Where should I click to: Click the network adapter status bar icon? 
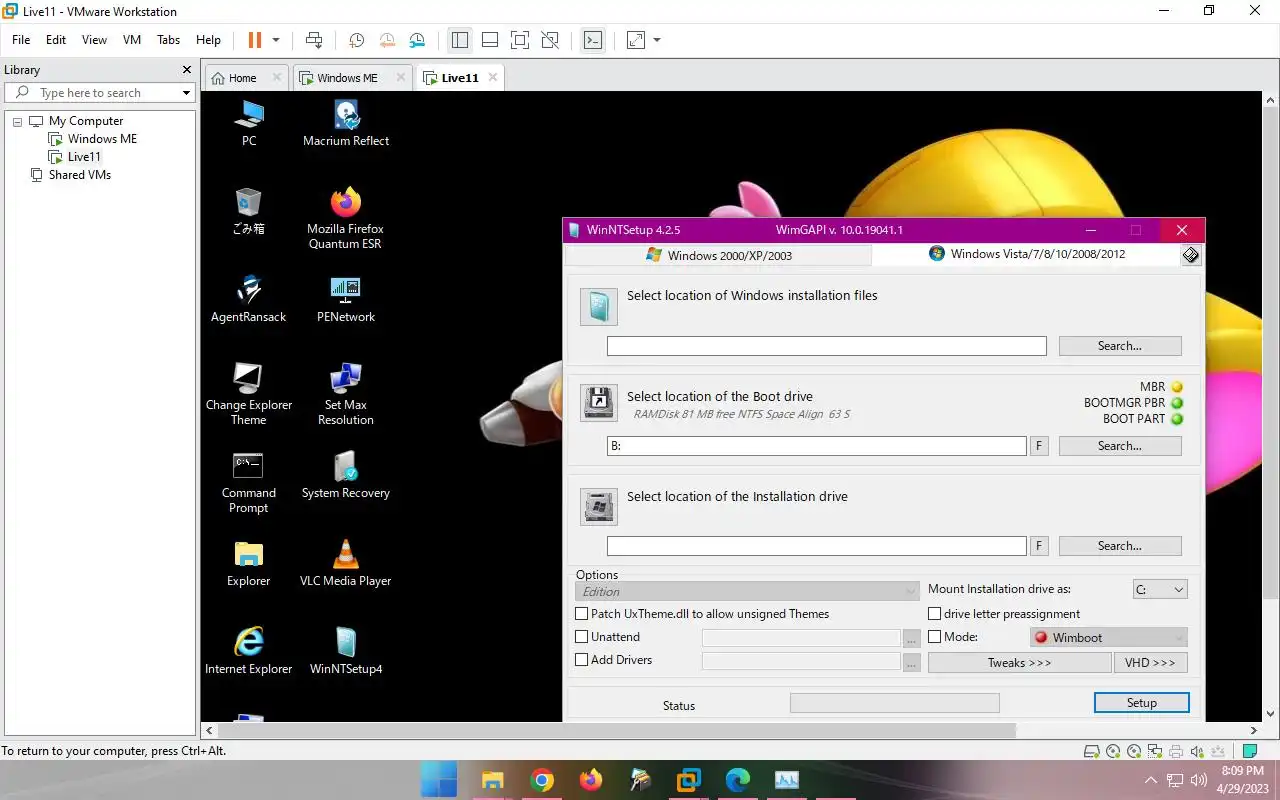[1155, 751]
